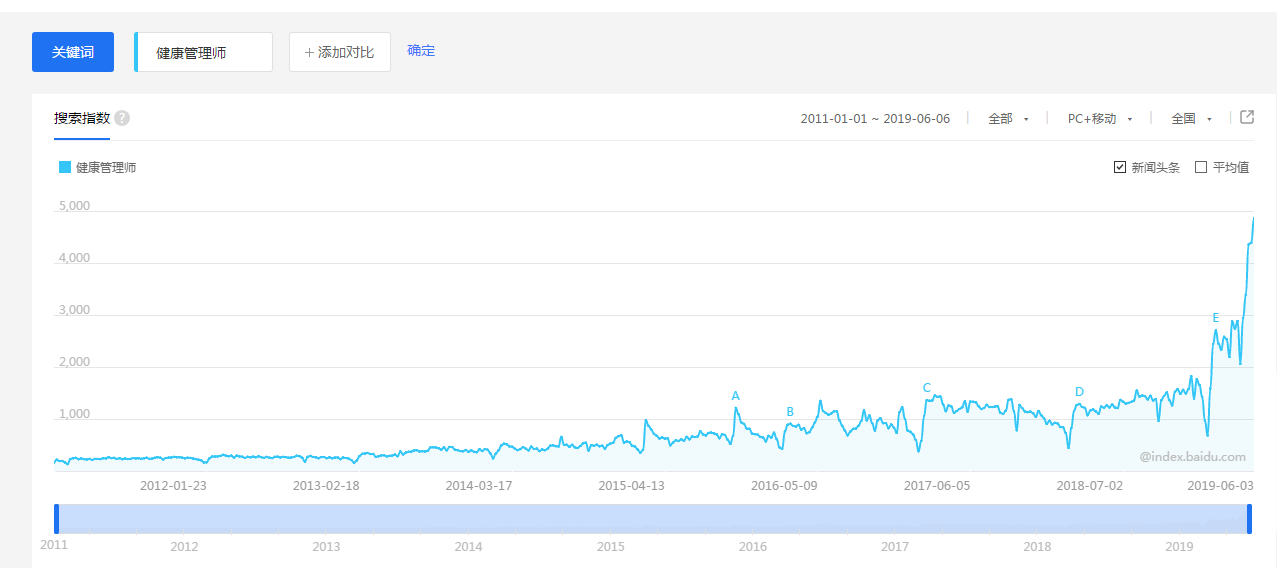Open news marker D on the chart
Image resolution: width=1277 pixels, height=568 pixels.
[1079, 392]
